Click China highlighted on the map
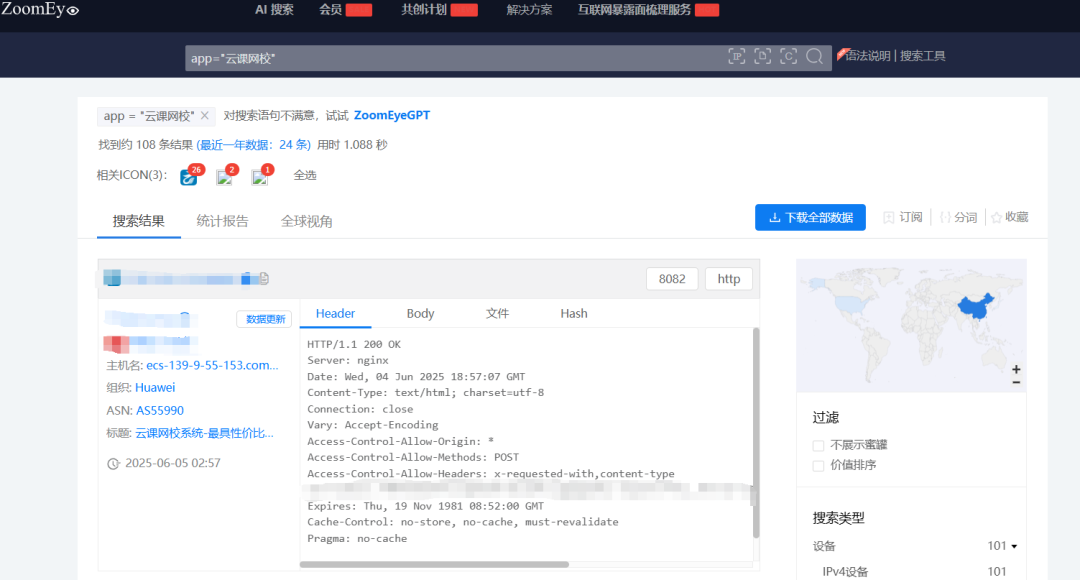Image resolution: width=1080 pixels, height=580 pixels. pyautogui.click(x=976, y=305)
